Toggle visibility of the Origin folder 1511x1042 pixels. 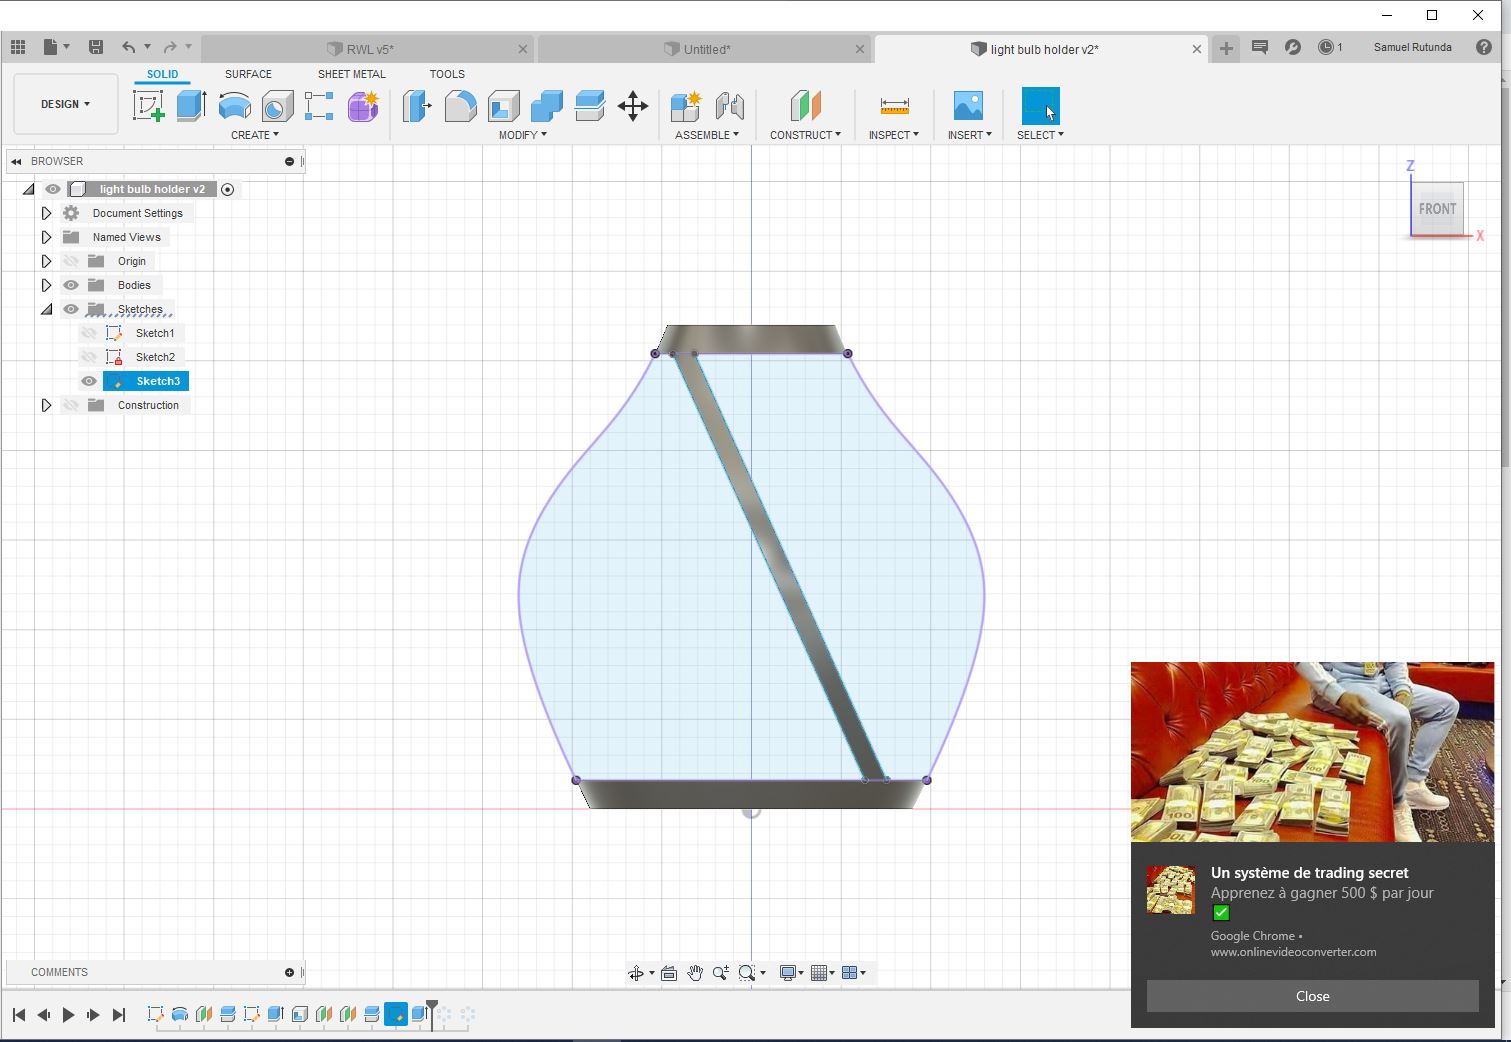pyautogui.click(x=71, y=261)
